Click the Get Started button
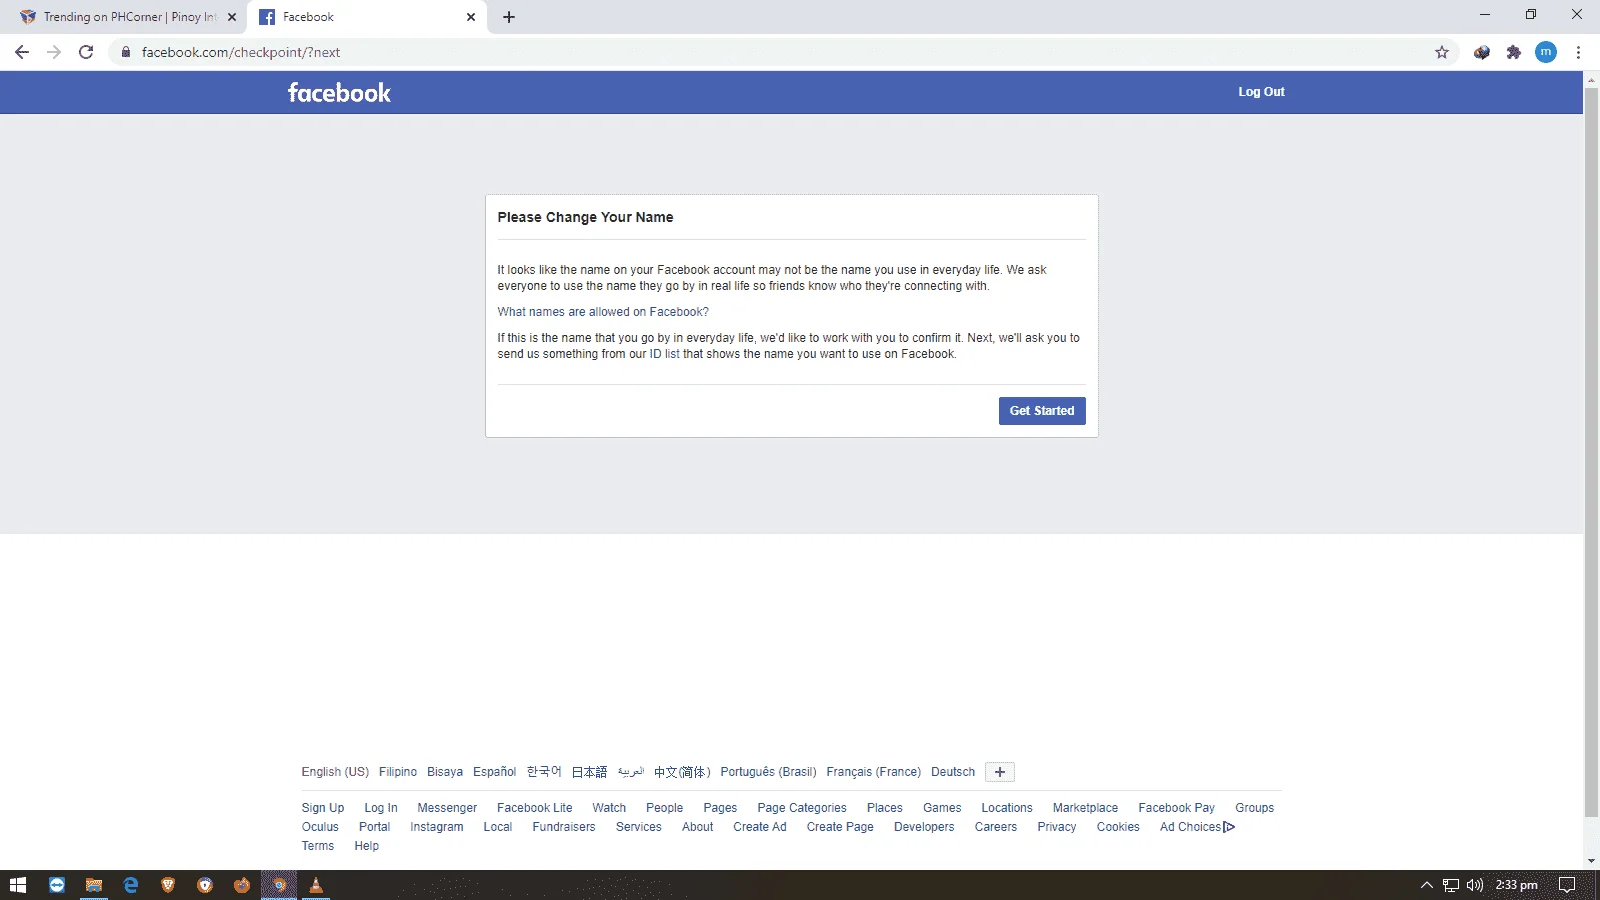 click(1042, 411)
